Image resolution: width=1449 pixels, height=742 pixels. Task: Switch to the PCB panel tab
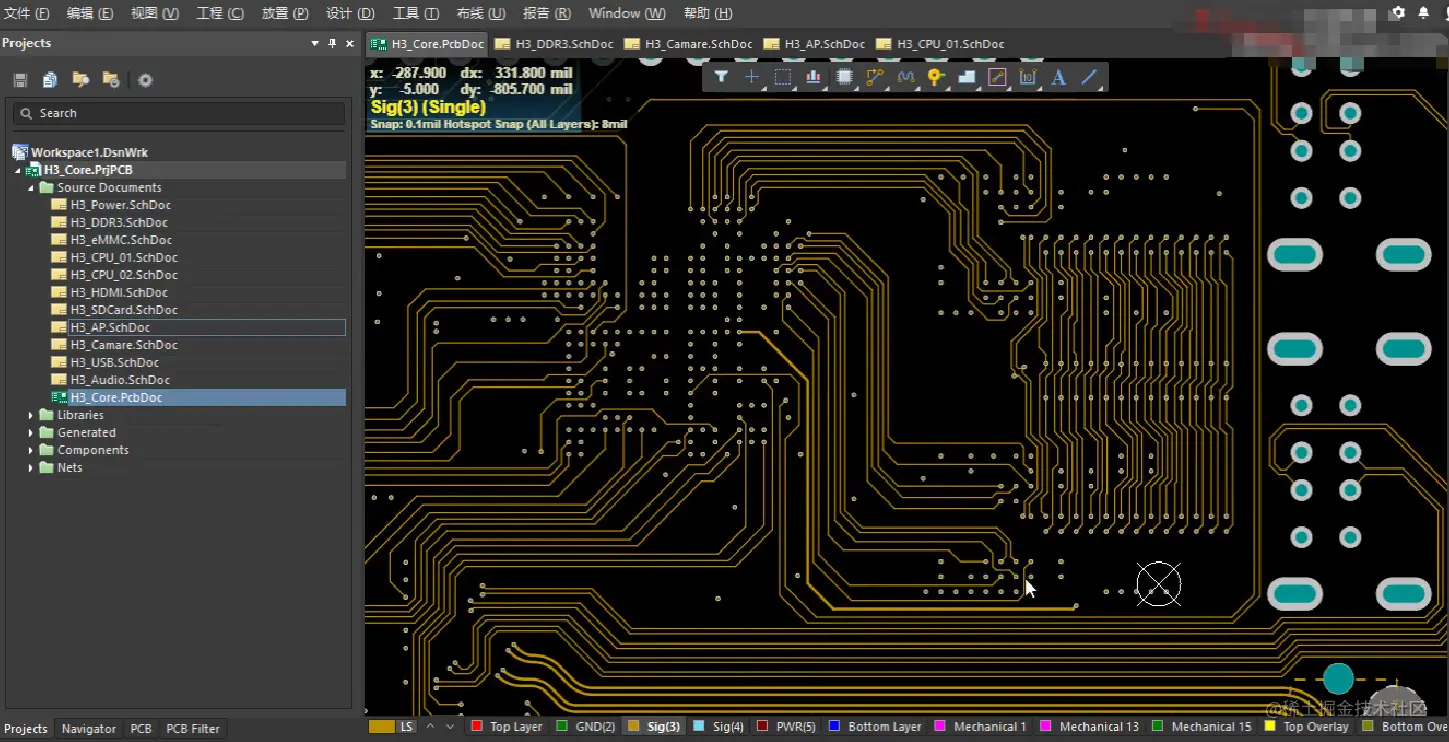point(141,729)
